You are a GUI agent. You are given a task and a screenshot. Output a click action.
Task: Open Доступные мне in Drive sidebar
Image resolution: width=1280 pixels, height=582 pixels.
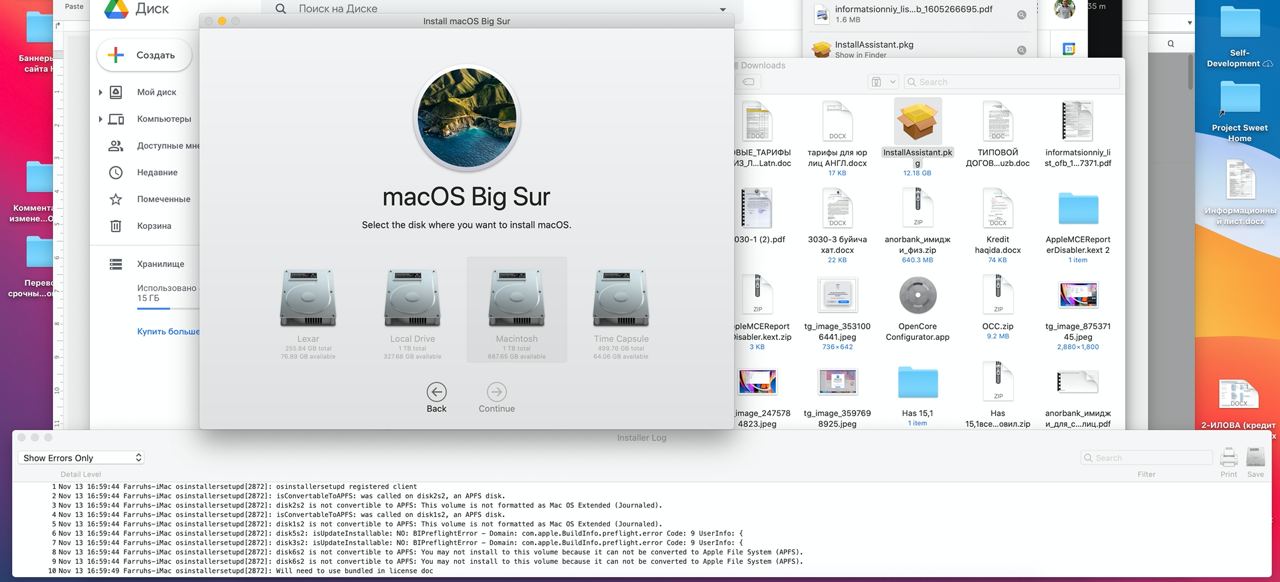[x=168, y=146]
